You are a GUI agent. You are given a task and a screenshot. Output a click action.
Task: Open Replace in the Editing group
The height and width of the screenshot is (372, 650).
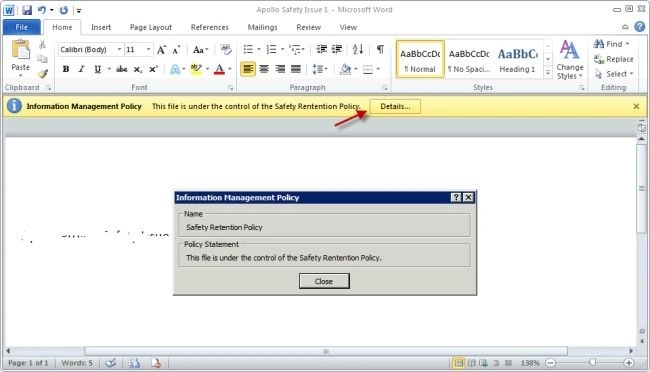click(614, 59)
